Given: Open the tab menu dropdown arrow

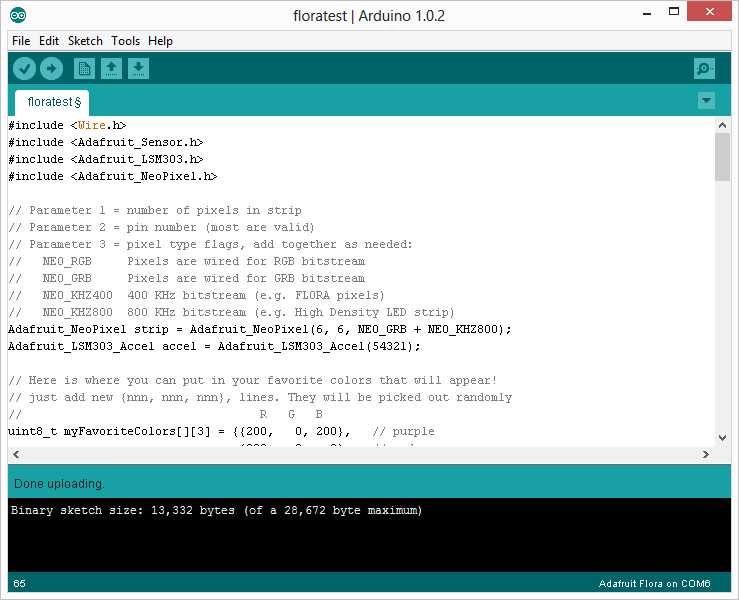Looking at the screenshot, I should point(706,100).
